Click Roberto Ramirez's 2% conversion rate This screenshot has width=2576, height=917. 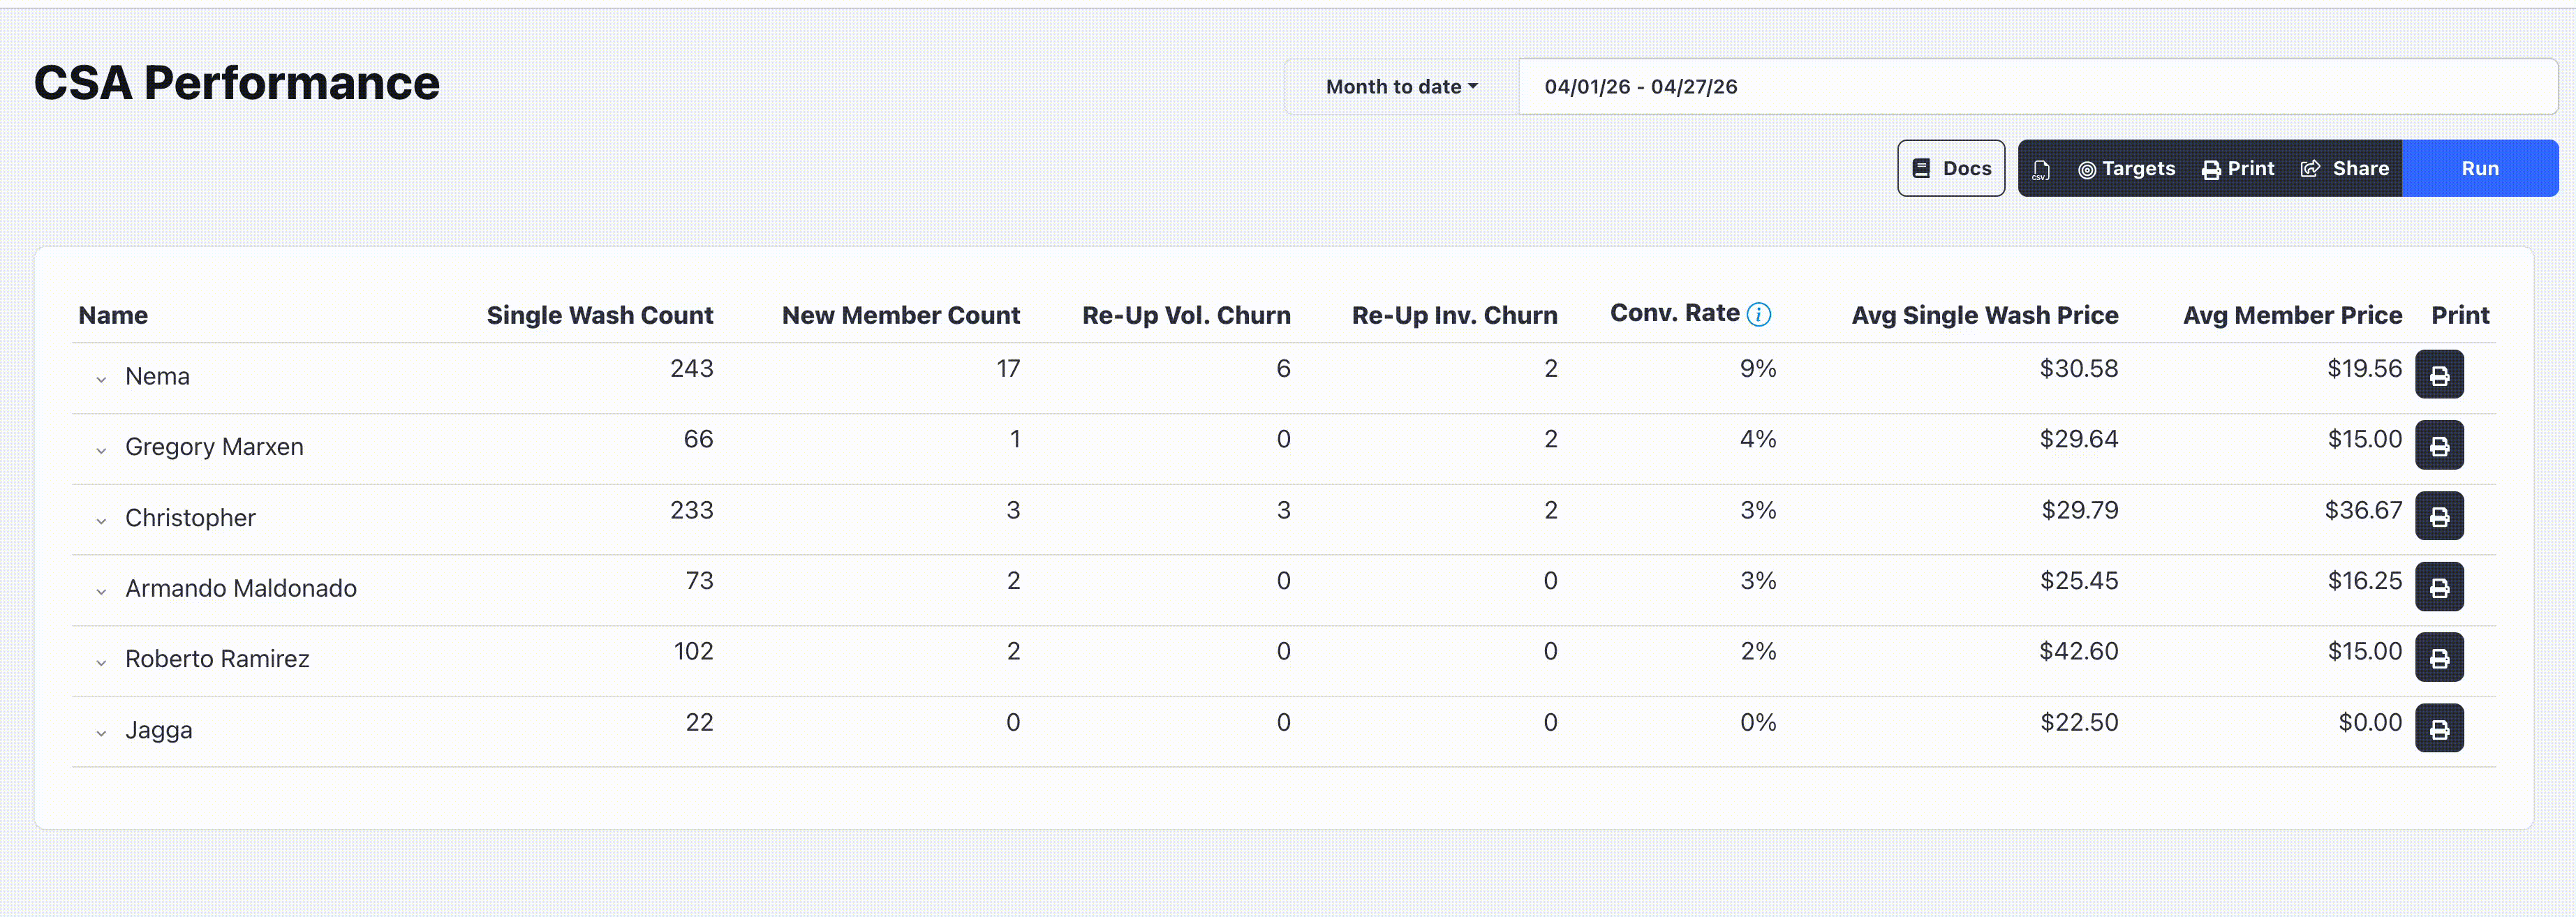coord(1758,651)
